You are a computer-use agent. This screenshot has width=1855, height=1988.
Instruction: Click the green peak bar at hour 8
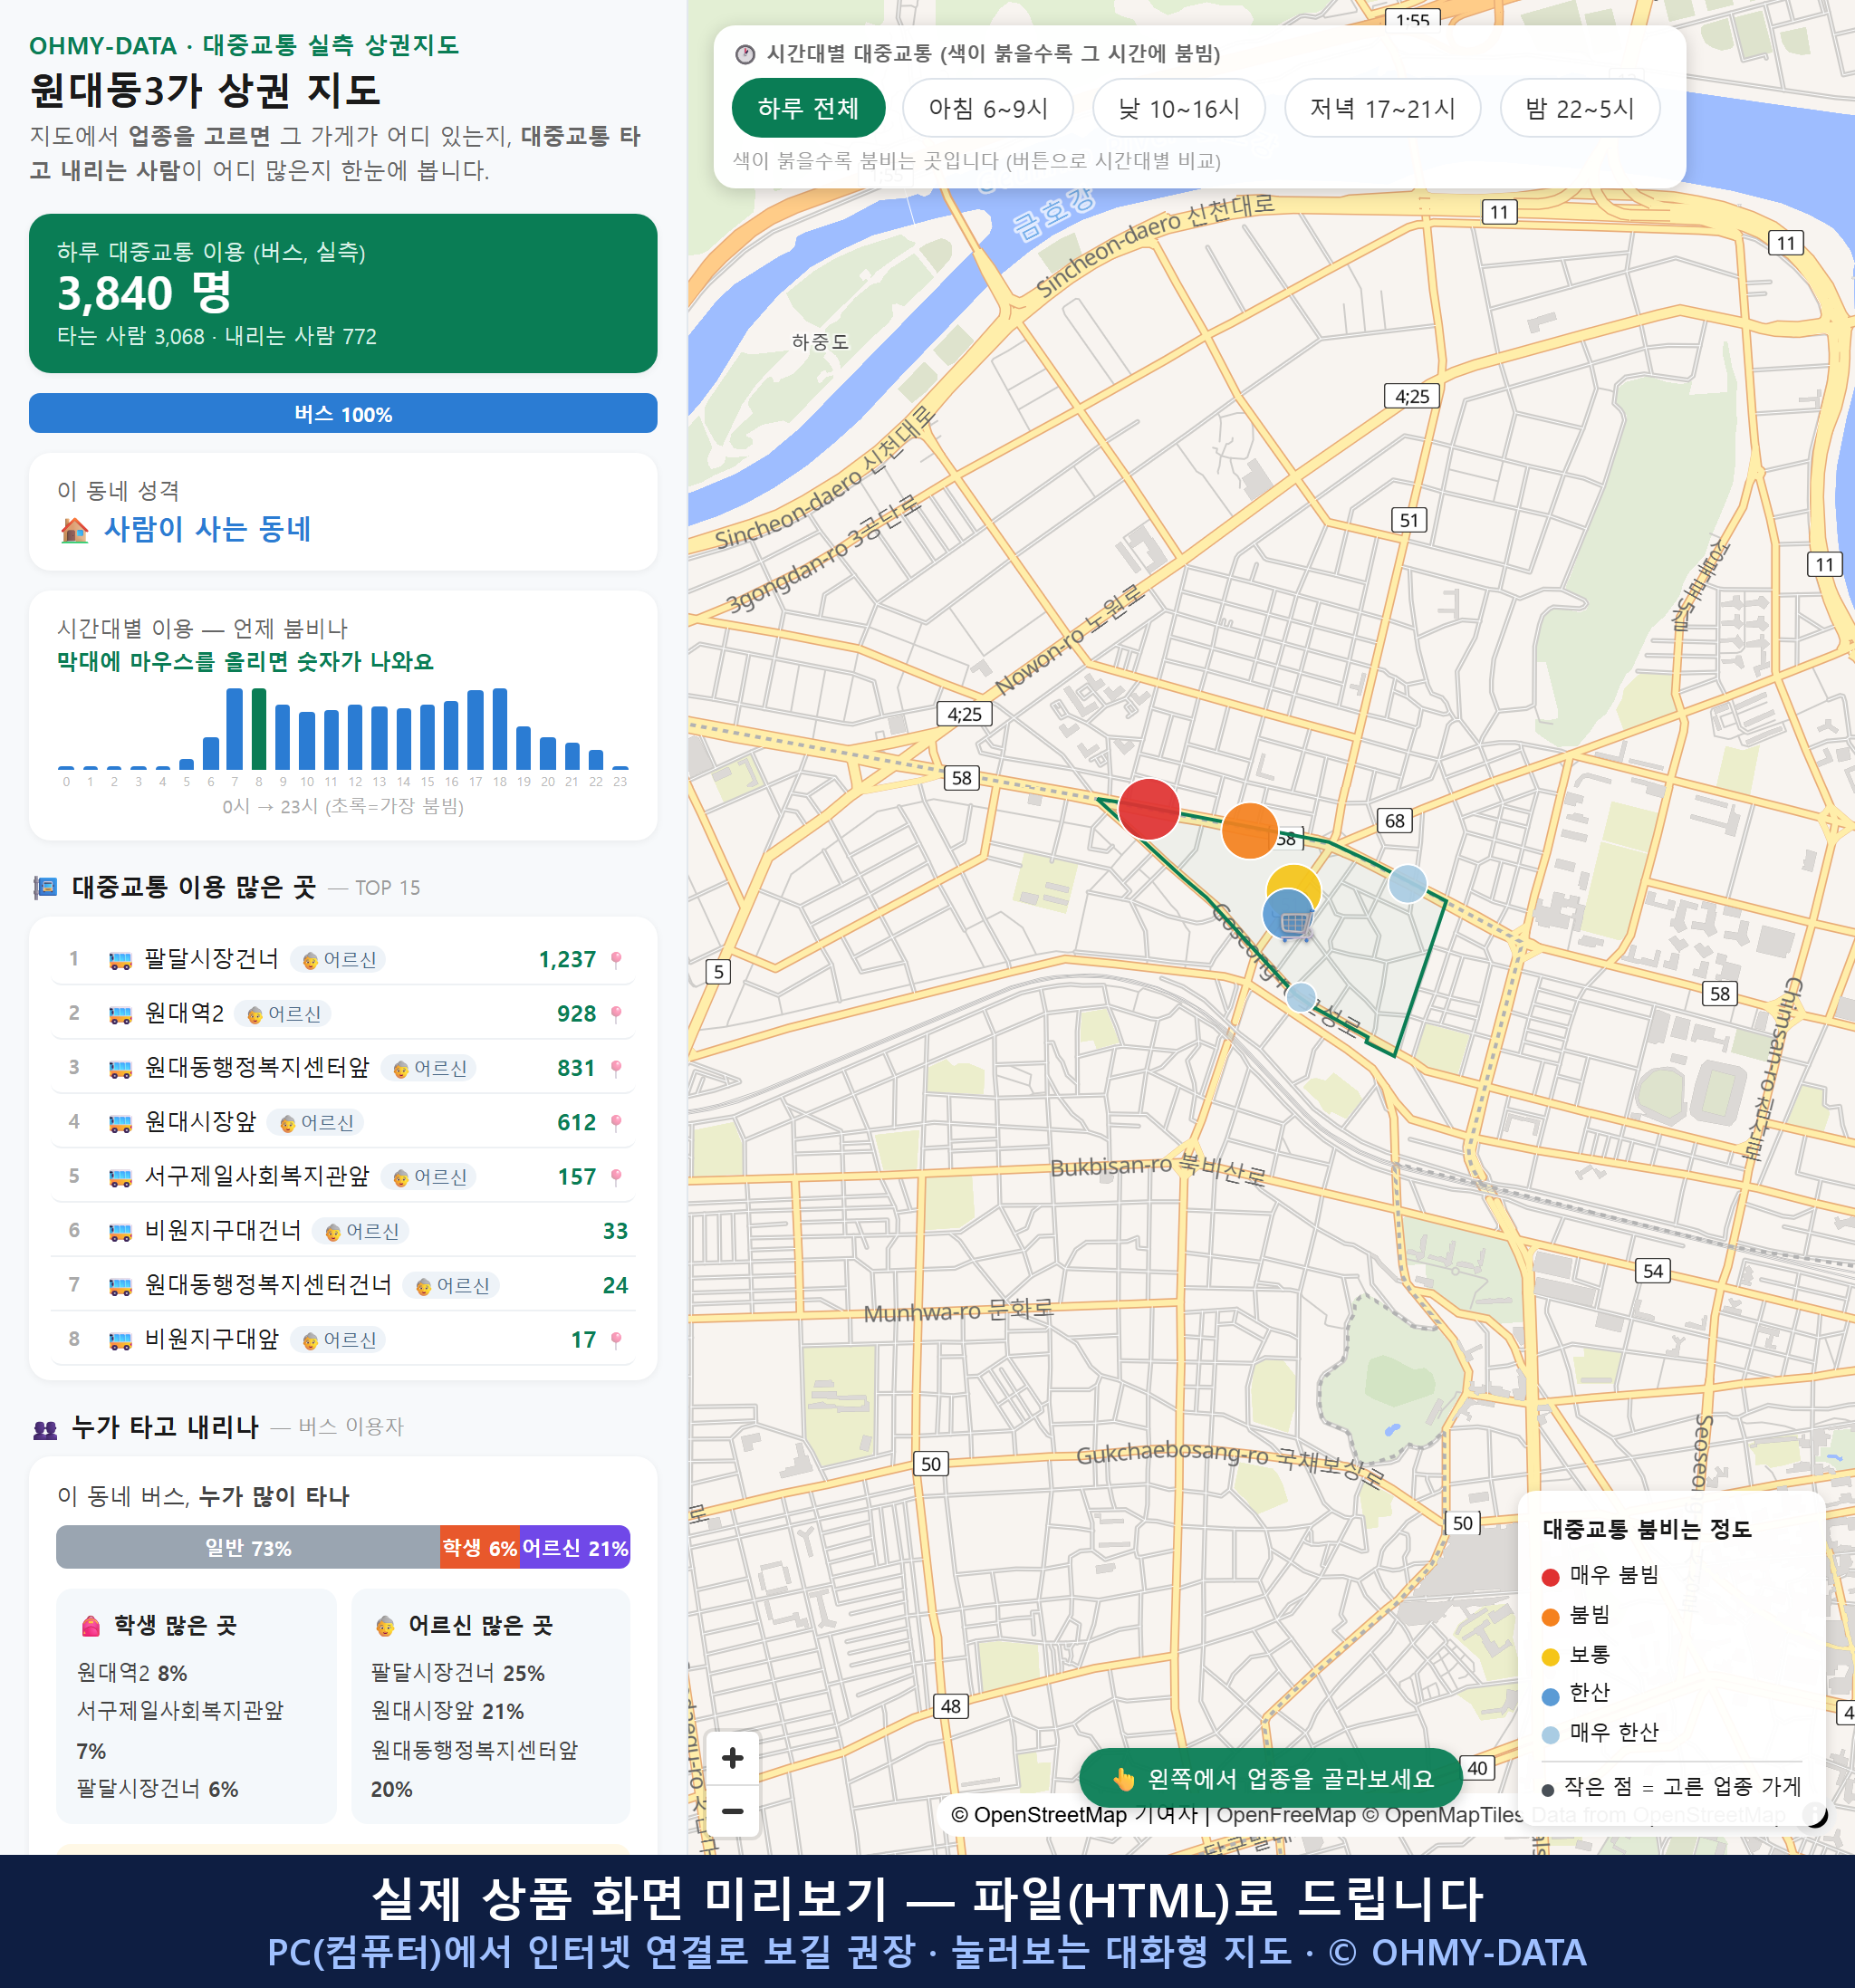coord(259,728)
